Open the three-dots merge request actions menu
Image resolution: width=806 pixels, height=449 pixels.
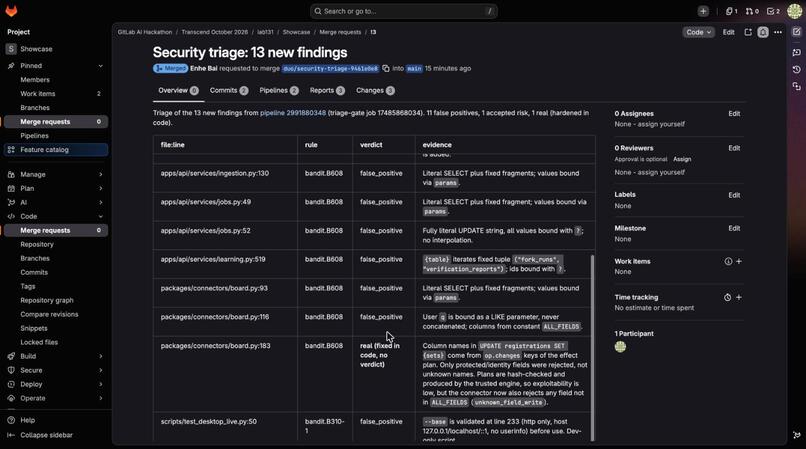[778, 32]
